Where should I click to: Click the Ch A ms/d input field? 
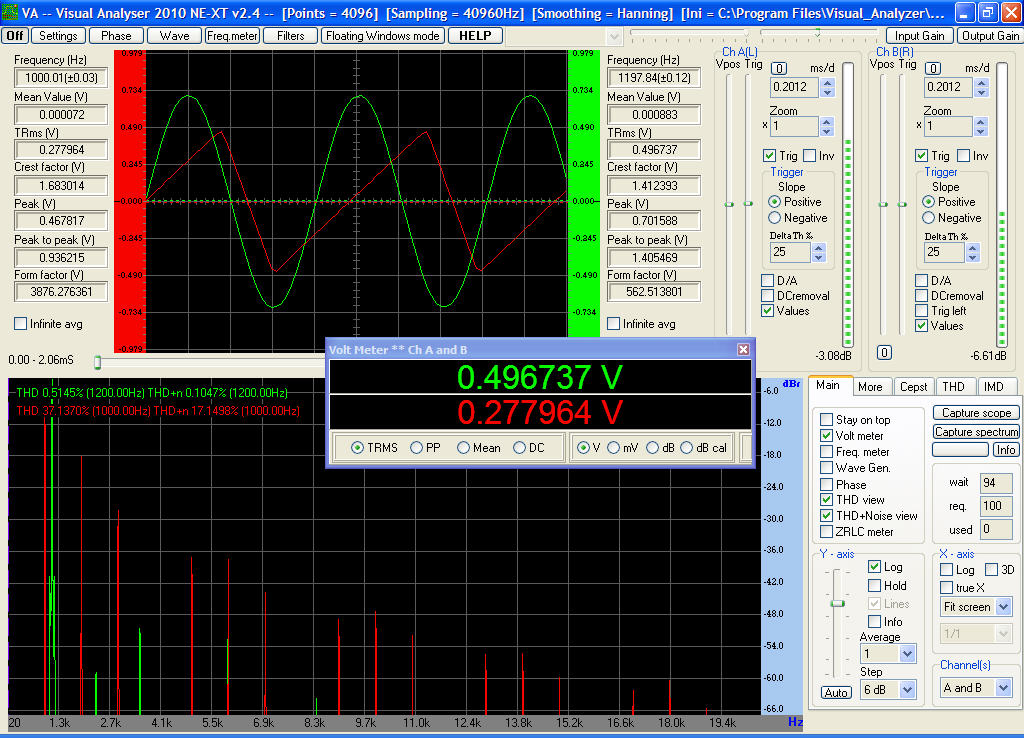coord(794,87)
